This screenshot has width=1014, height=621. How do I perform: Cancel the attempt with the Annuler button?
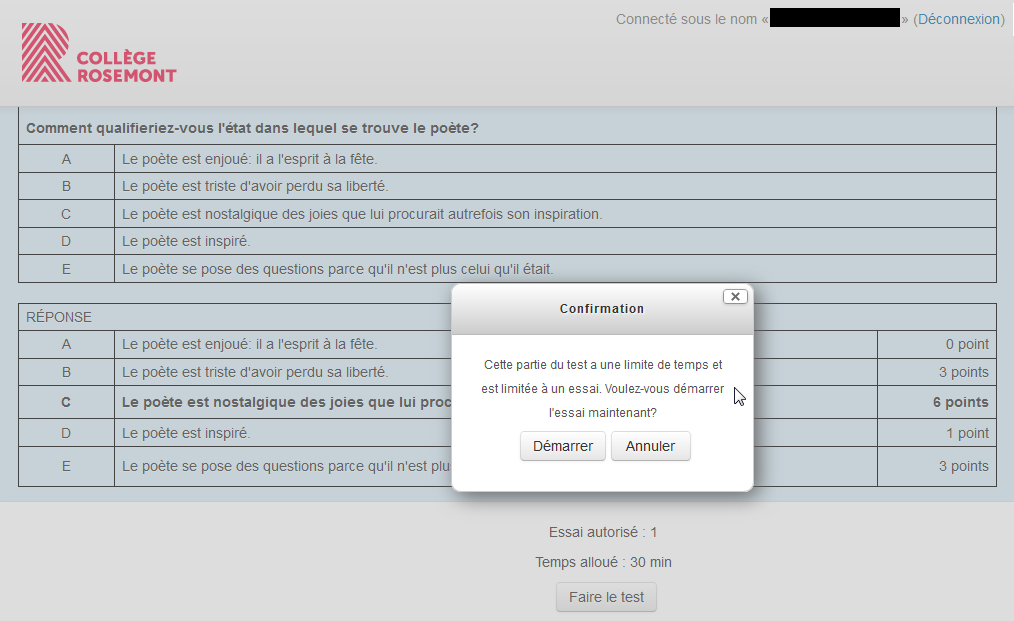coord(650,446)
